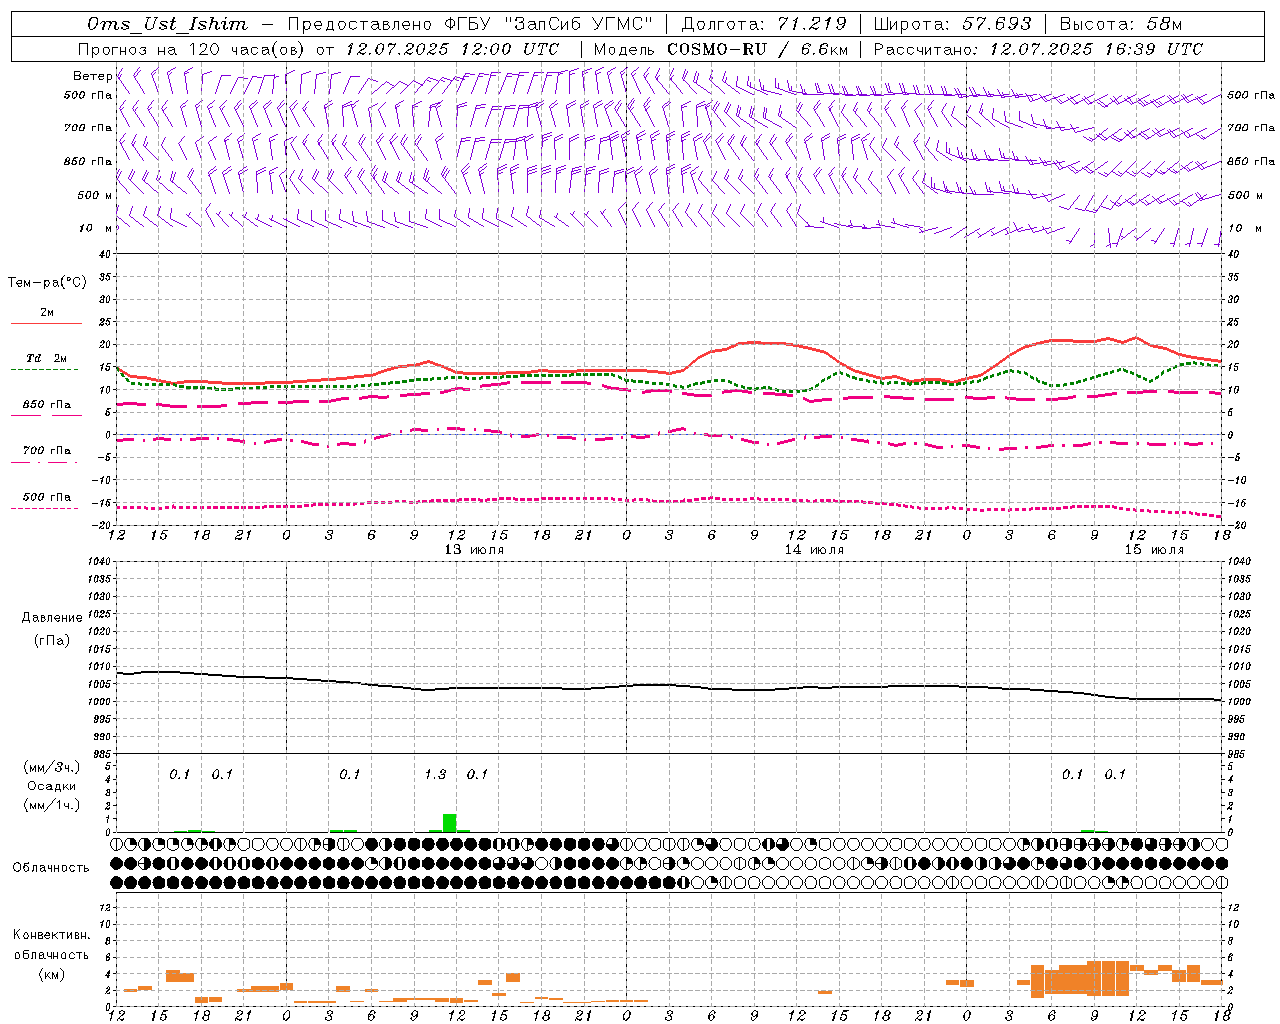1280x1024 pixels.
Task: Click the Облачность cloud cover label
Action: point(51,867)
